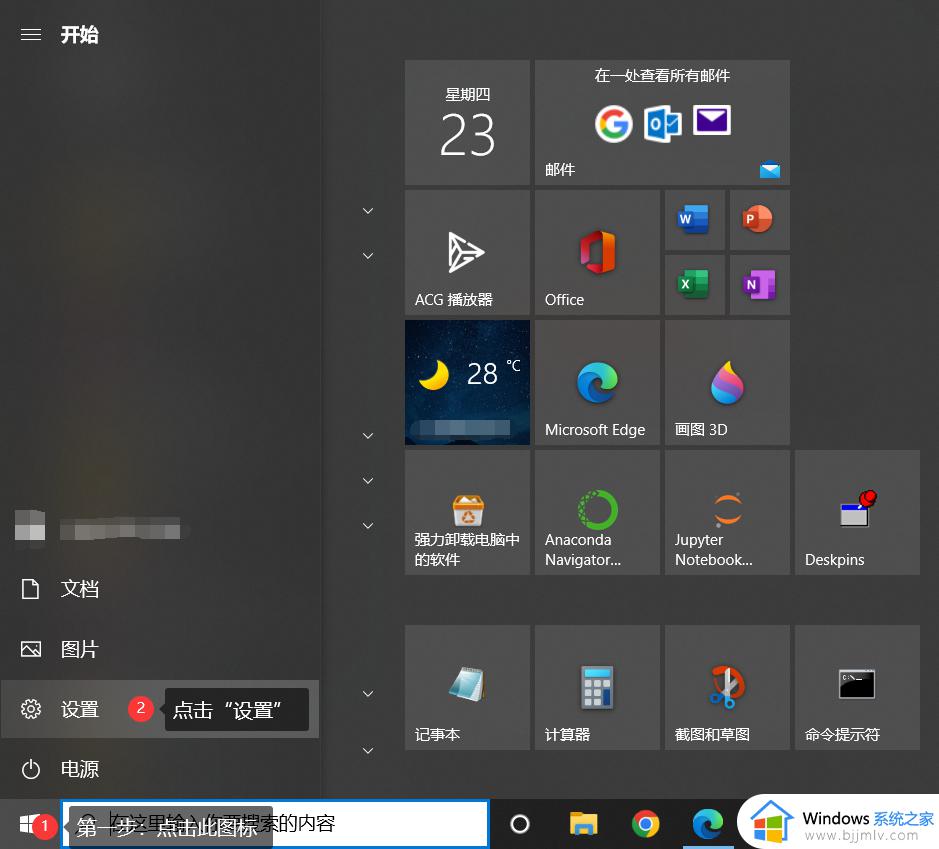Open the calendar tile showing 星期四 23
The height and width of the screenshot is (849, 939).
pos(467,122)
